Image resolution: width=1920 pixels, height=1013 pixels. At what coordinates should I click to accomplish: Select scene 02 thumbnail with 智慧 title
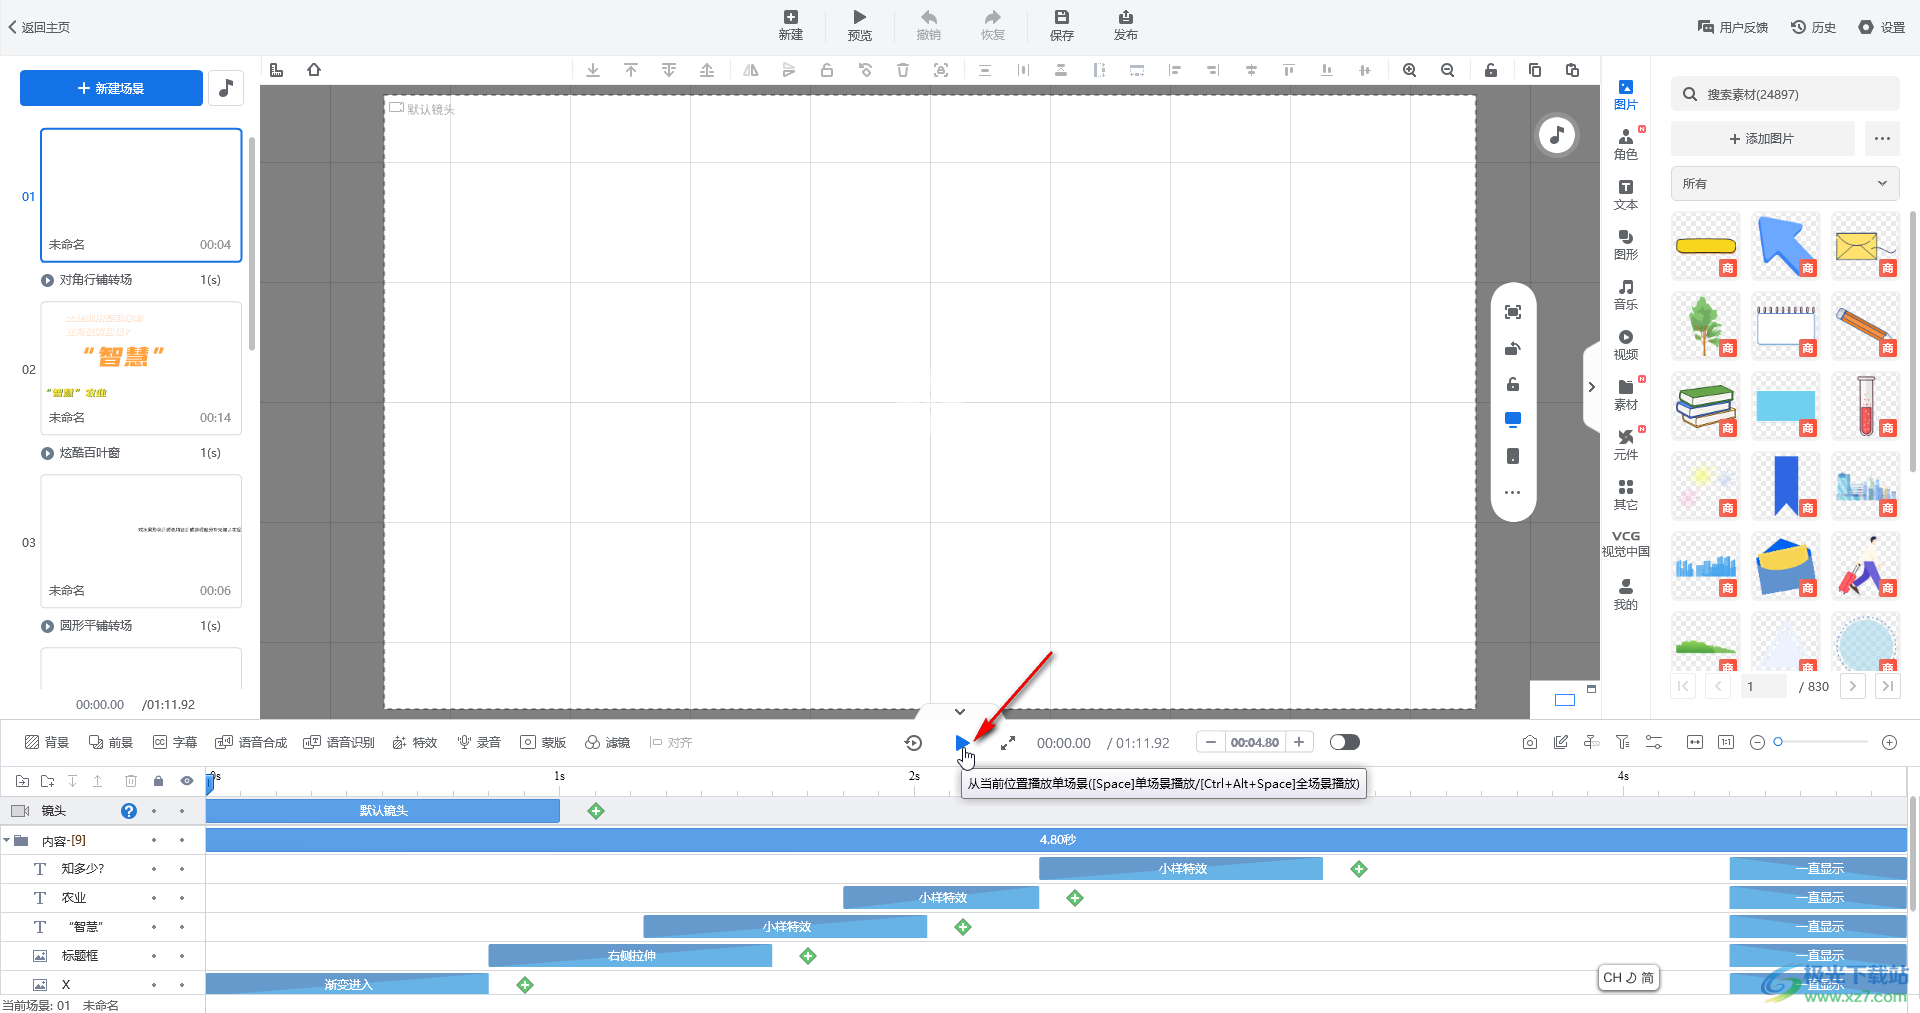pyautogui.click(x=141, y=368)
